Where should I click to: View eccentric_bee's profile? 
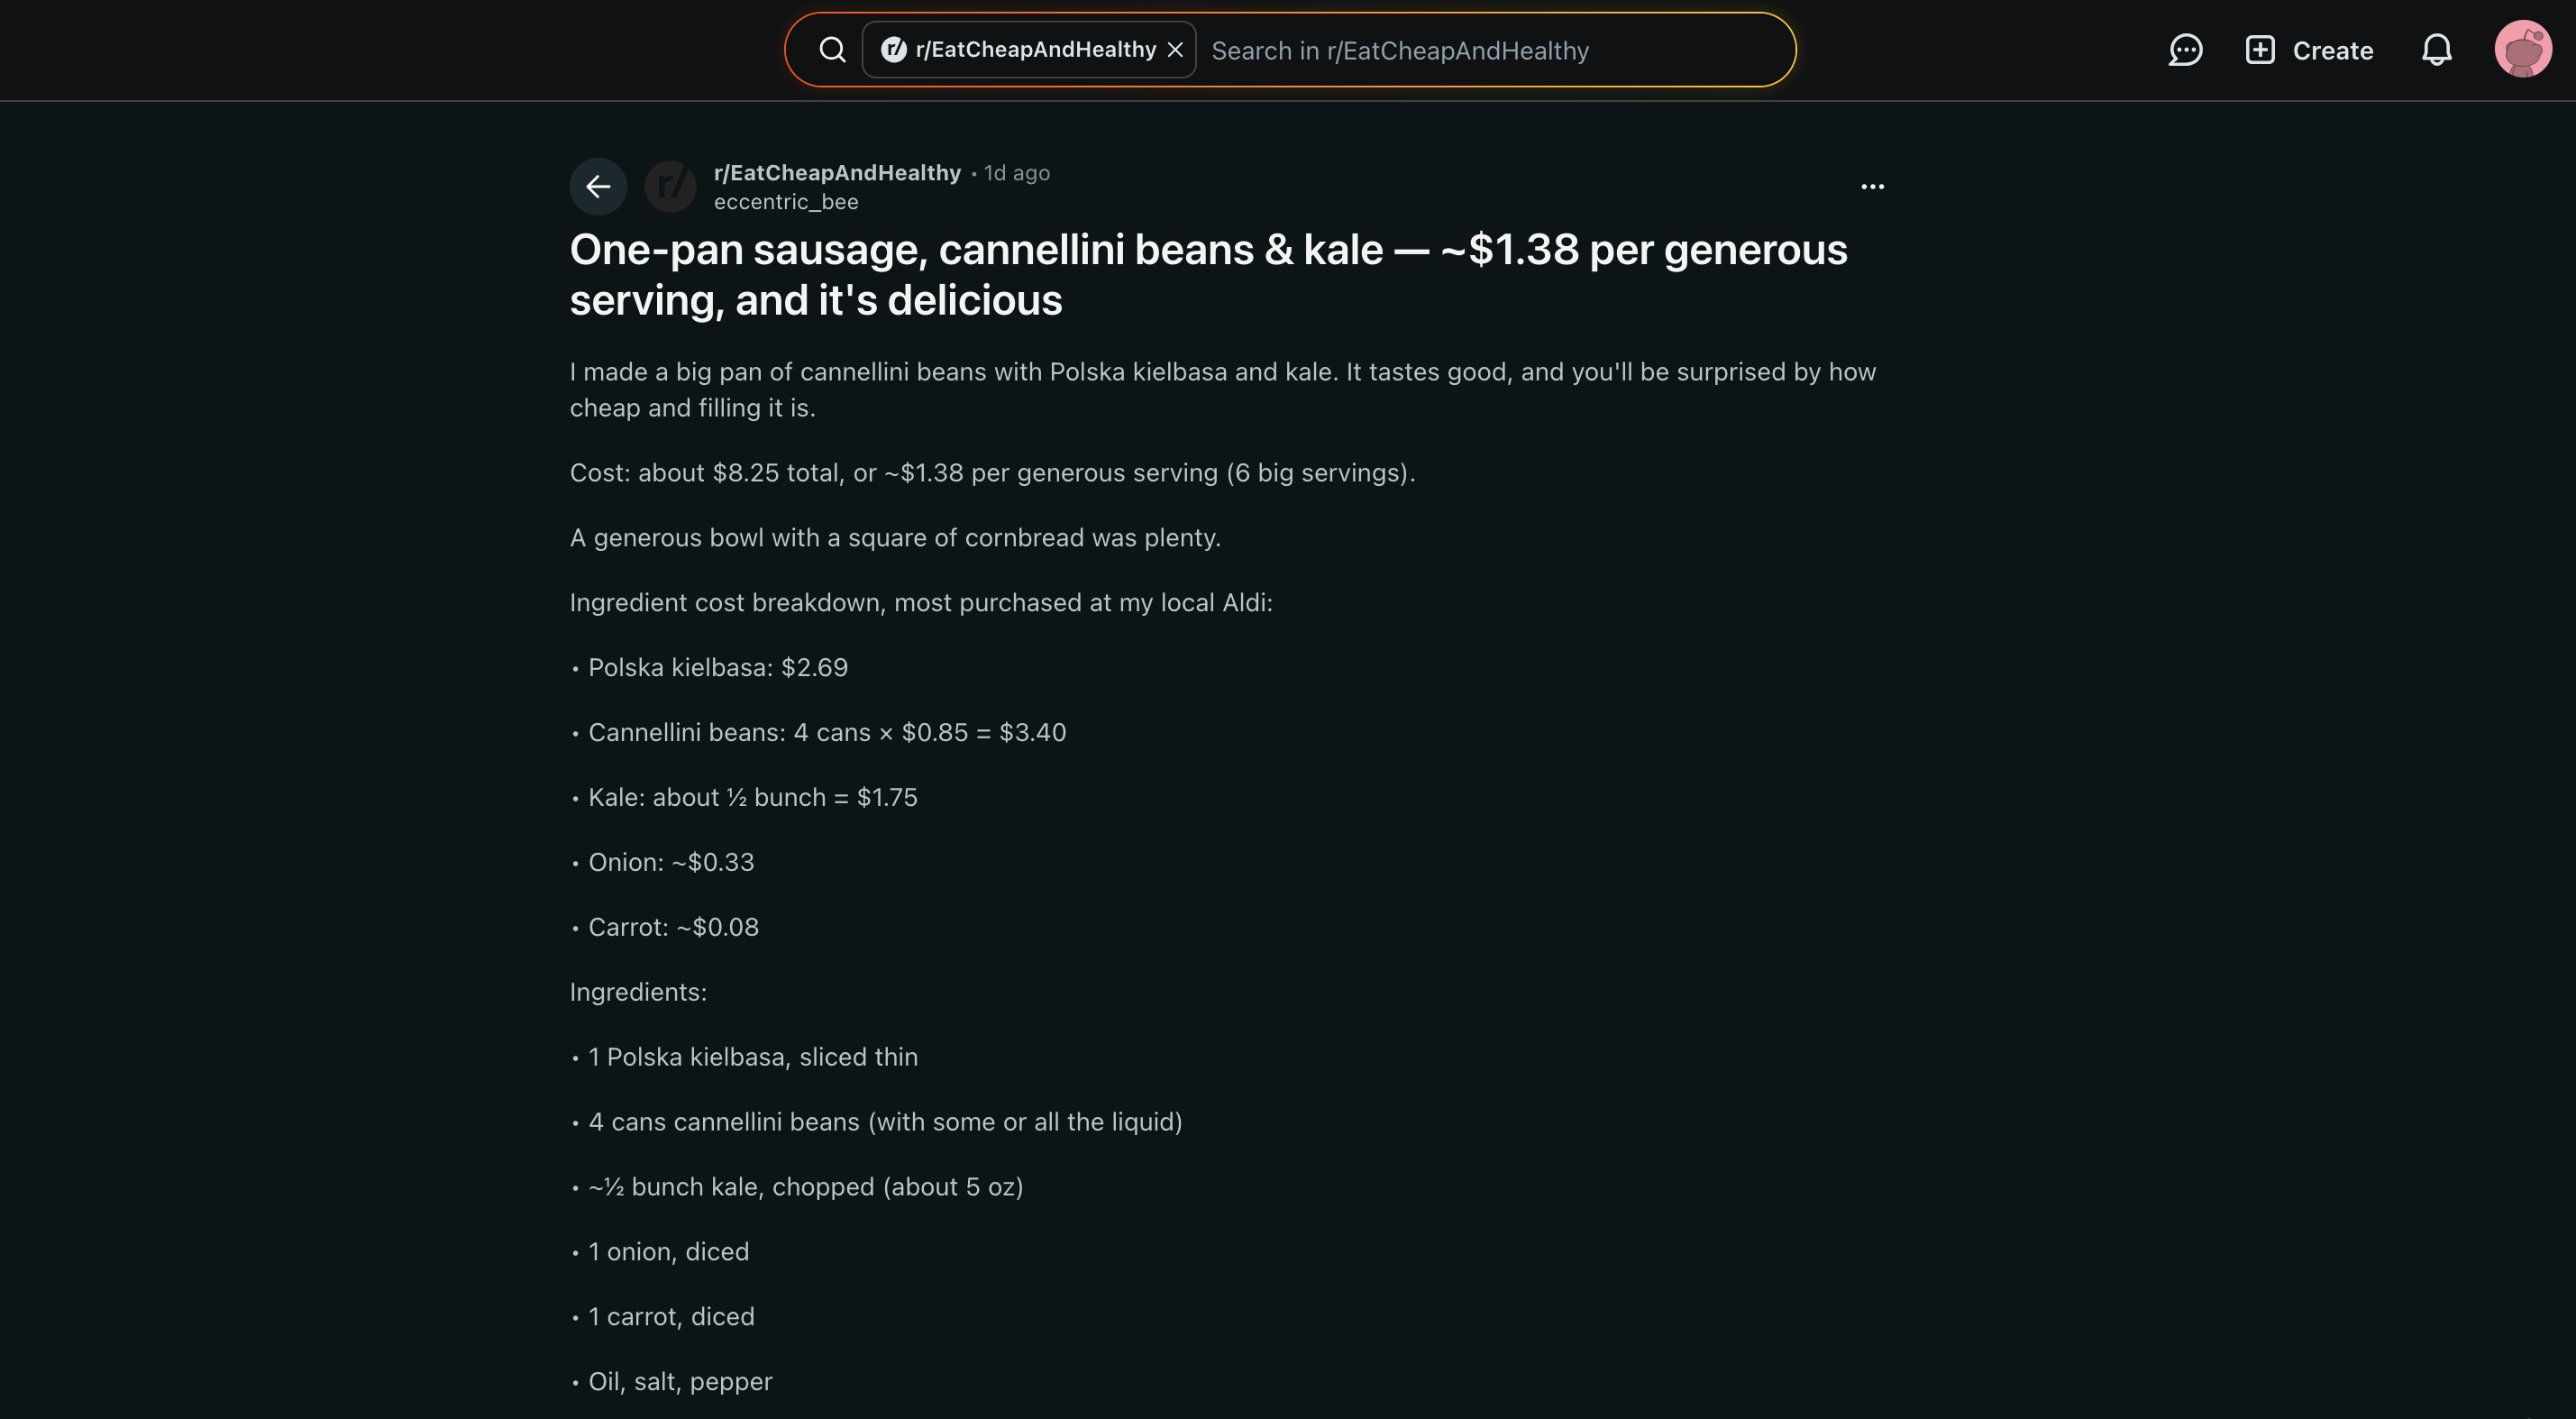pyautogui.click(x=786, y=201)
